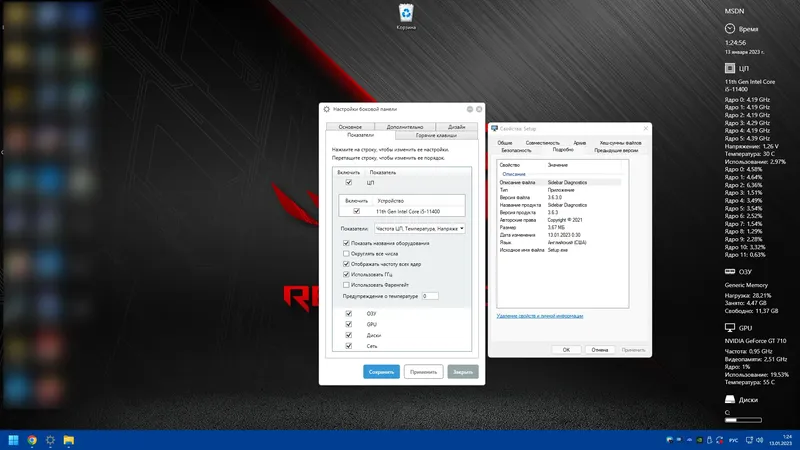
Task: Open the Горячие клавиши tab
Action: click(436, 135)
